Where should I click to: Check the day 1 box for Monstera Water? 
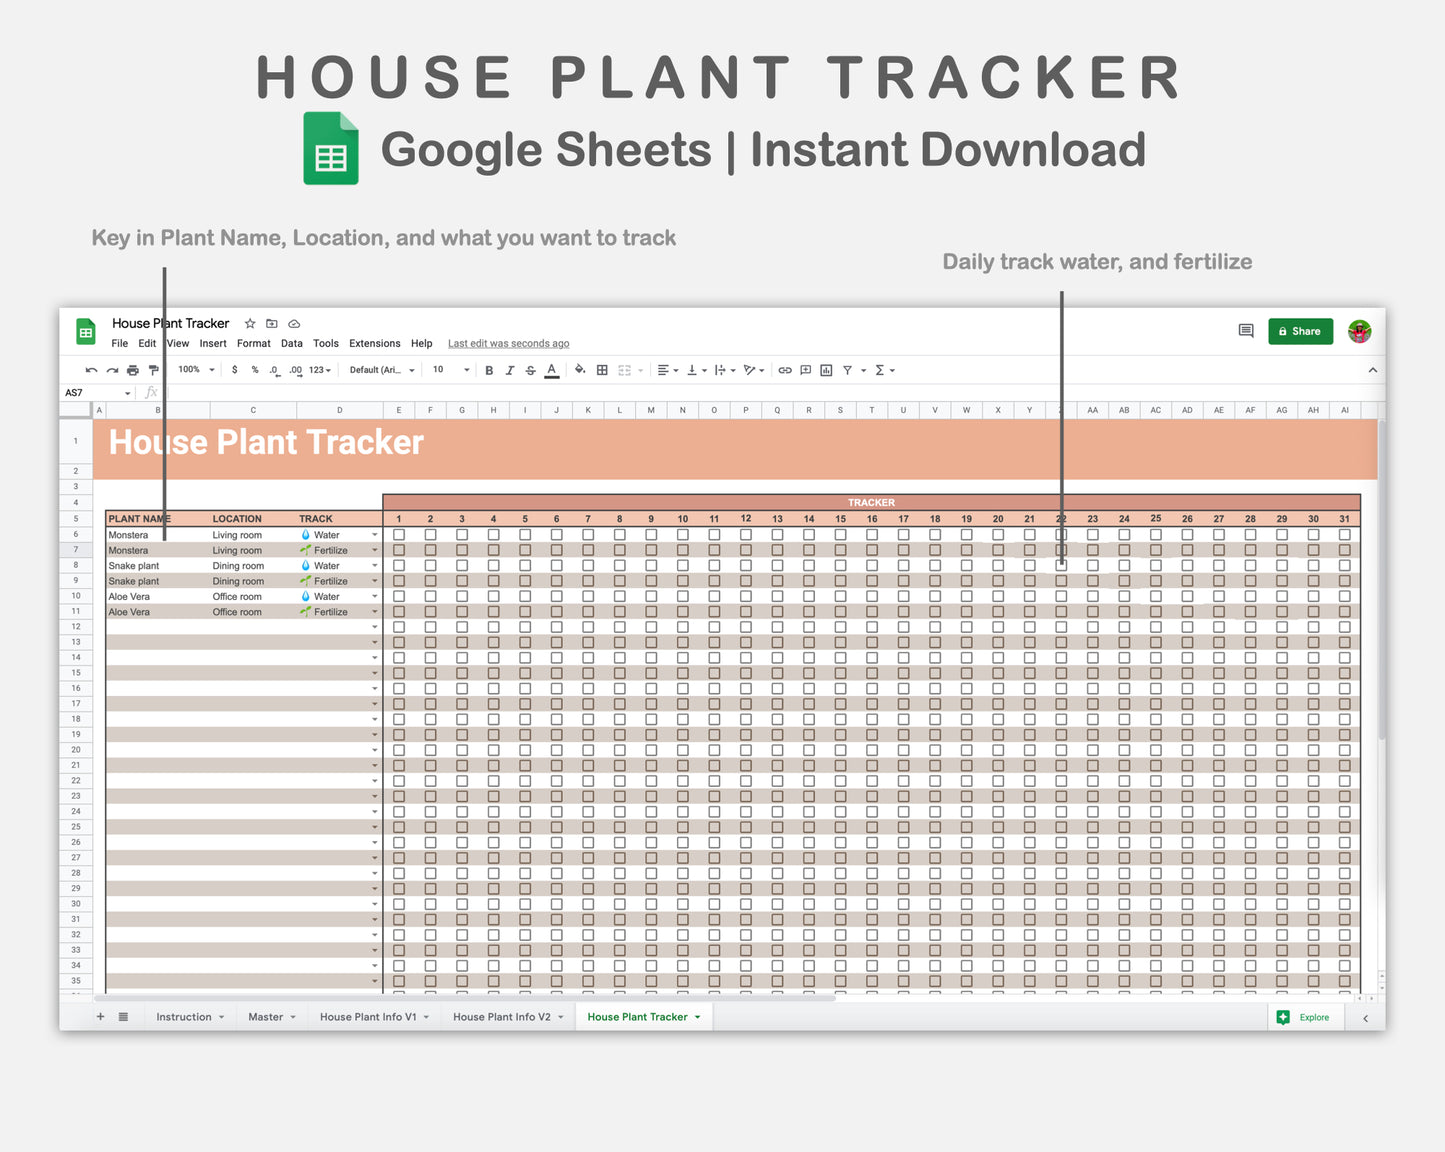pyautogui.click(x=398, y=534)
